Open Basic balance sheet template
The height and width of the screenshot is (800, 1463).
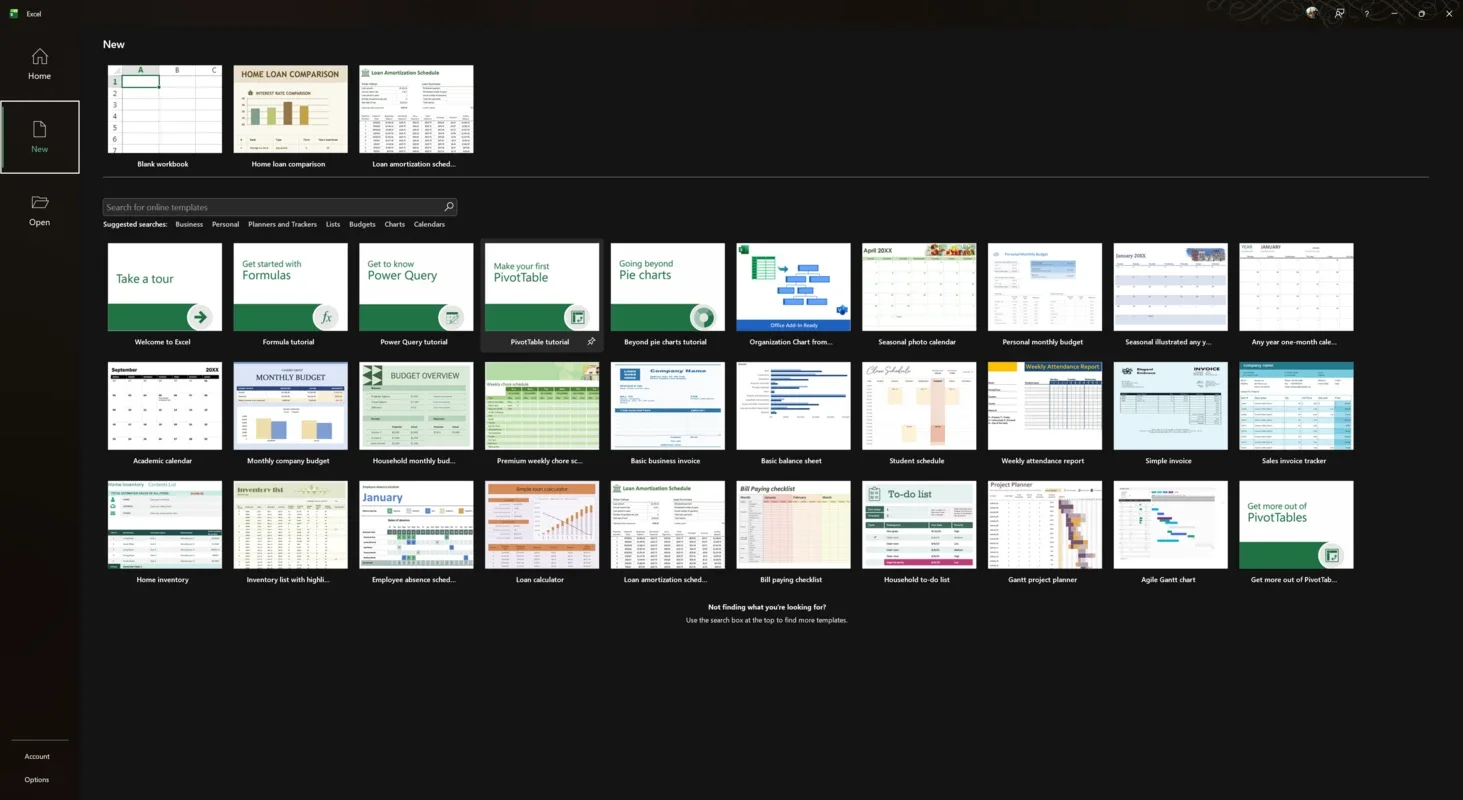793,415
